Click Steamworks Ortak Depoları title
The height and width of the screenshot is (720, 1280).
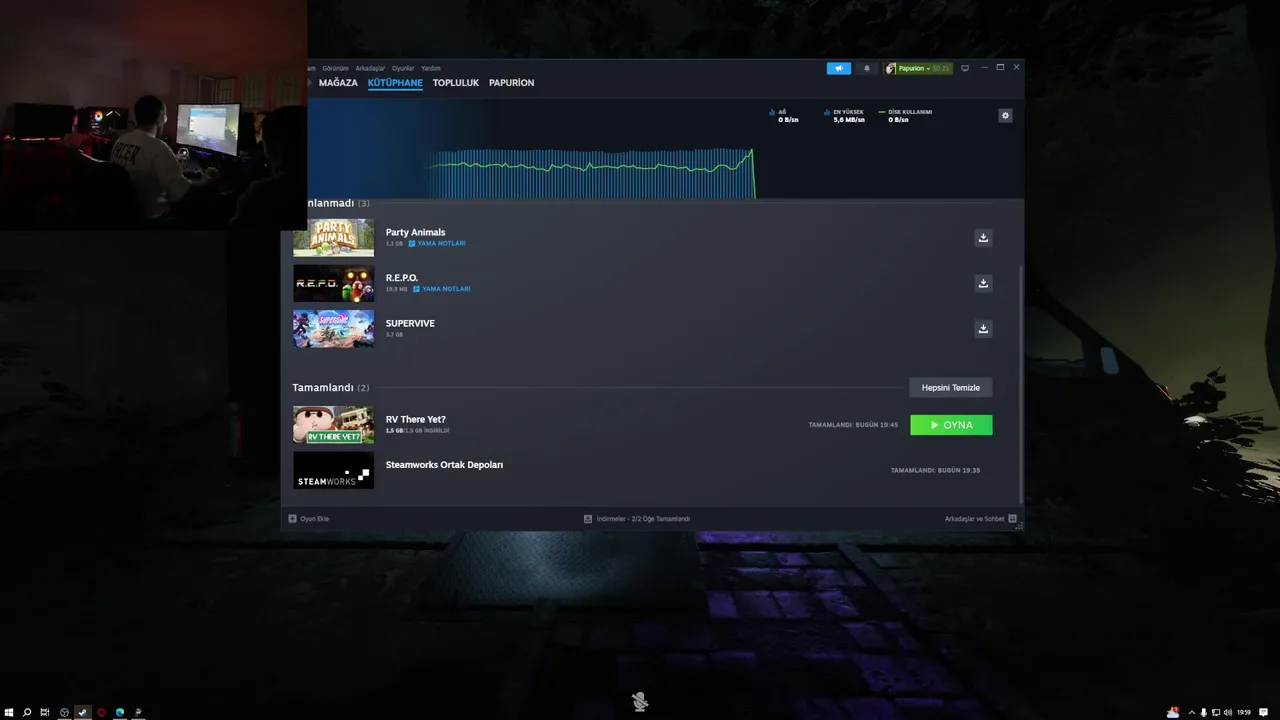[x=444, y=465]
